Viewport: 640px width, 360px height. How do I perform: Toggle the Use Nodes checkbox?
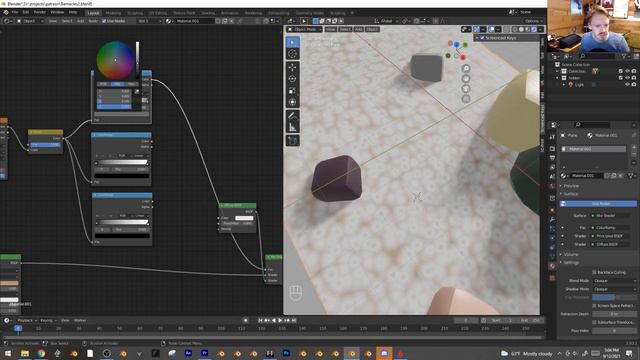coord(104,21)
